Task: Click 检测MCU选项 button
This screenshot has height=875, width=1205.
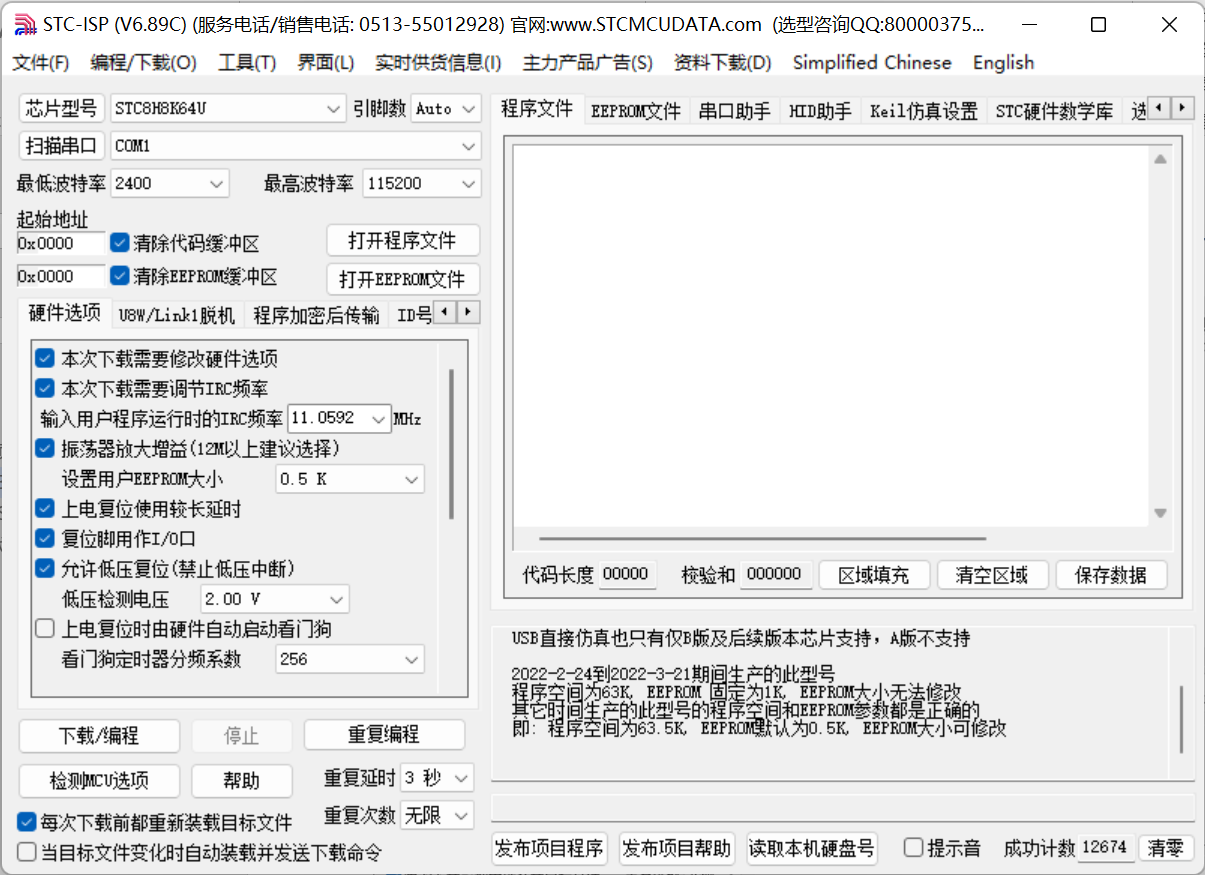Action: pyautogui.click(x=99, y=781)
